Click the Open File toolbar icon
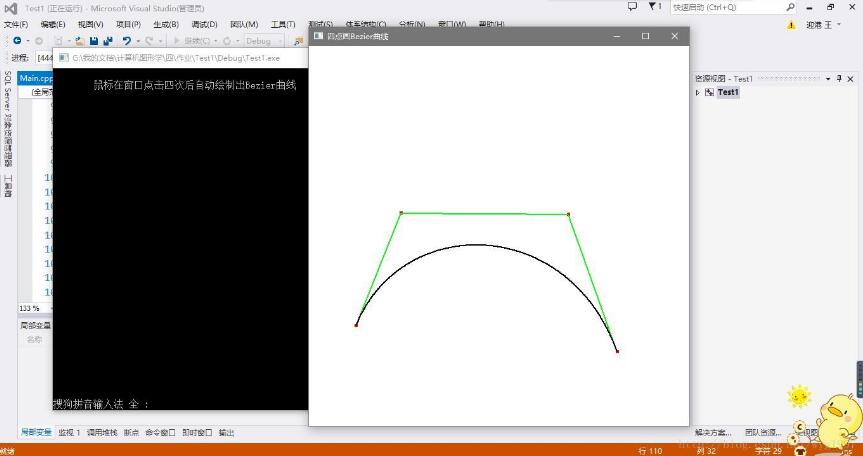 (80, 41)
